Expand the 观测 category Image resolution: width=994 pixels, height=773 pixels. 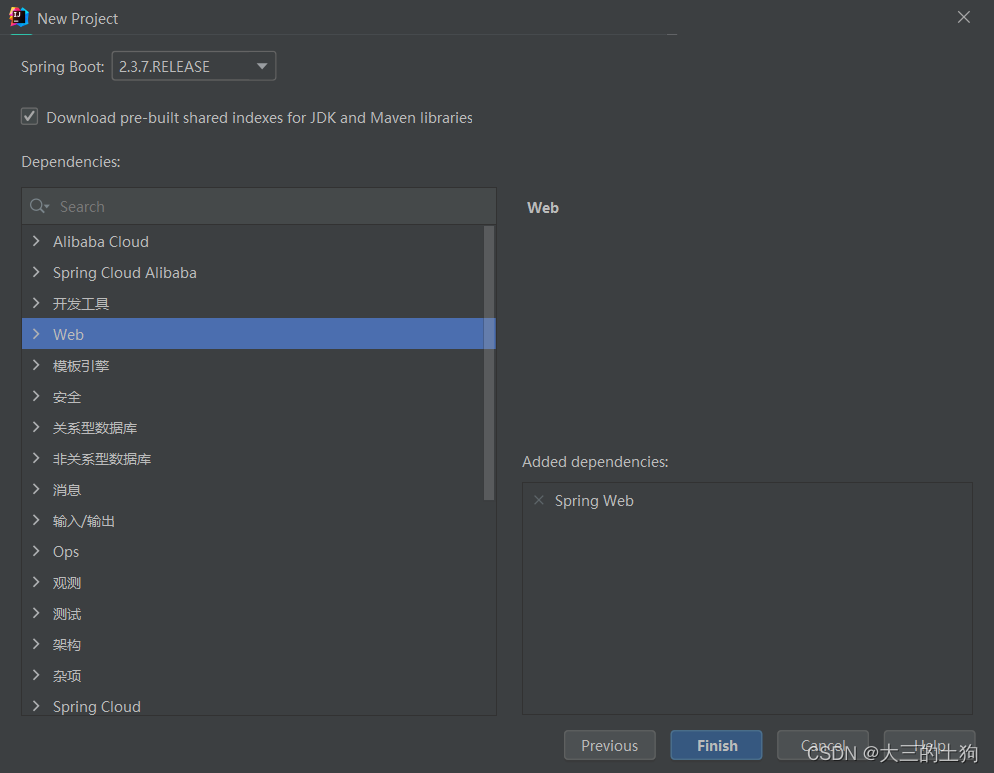tap(36, 582)
